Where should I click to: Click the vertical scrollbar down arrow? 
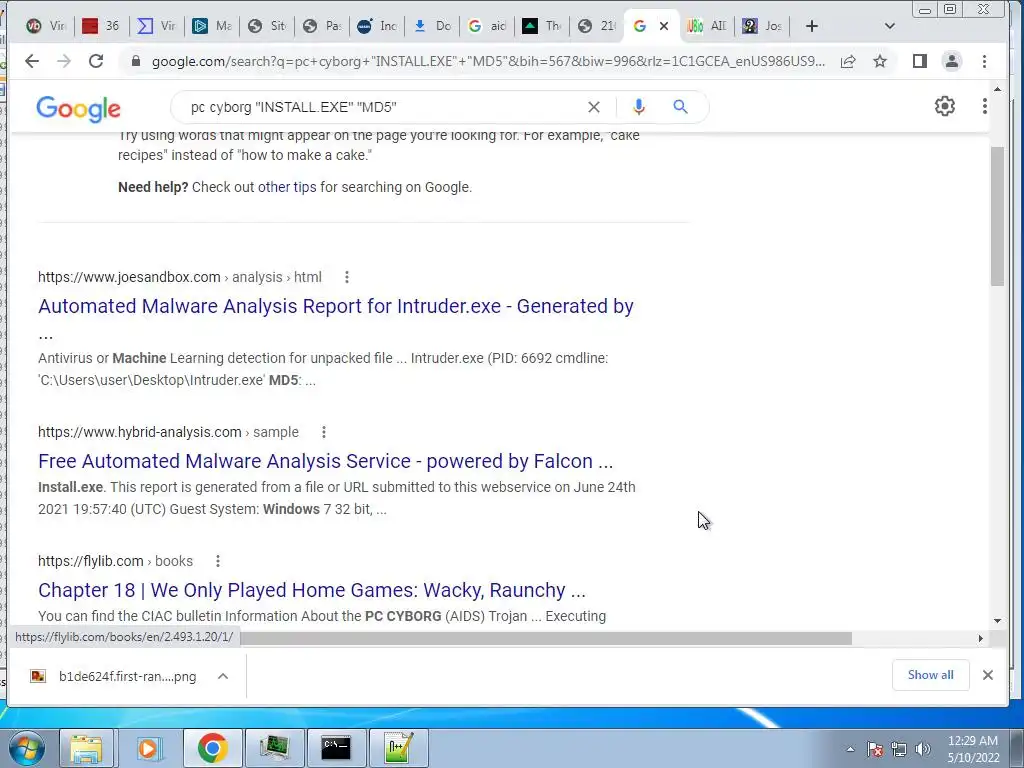tap(997, 620)
